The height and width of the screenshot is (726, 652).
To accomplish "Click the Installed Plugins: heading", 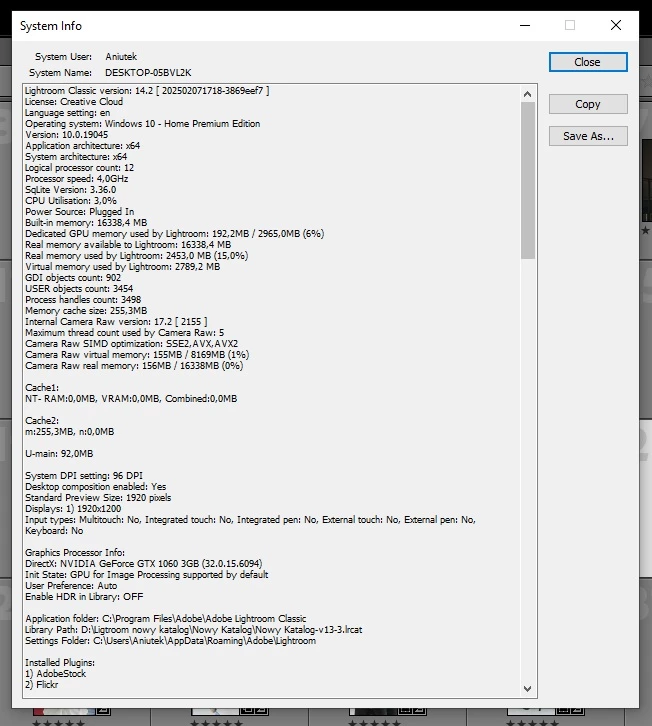I will pos(60,663).
